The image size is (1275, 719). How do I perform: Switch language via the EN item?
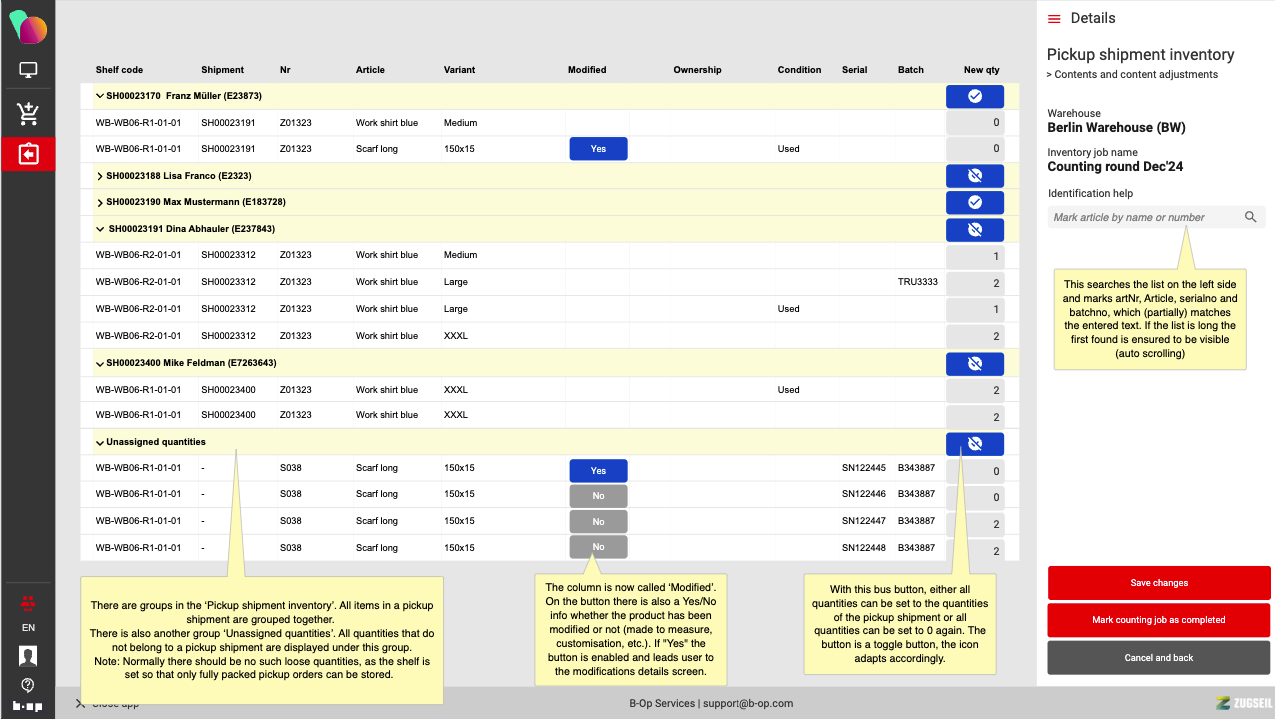(x=28, y=628)
